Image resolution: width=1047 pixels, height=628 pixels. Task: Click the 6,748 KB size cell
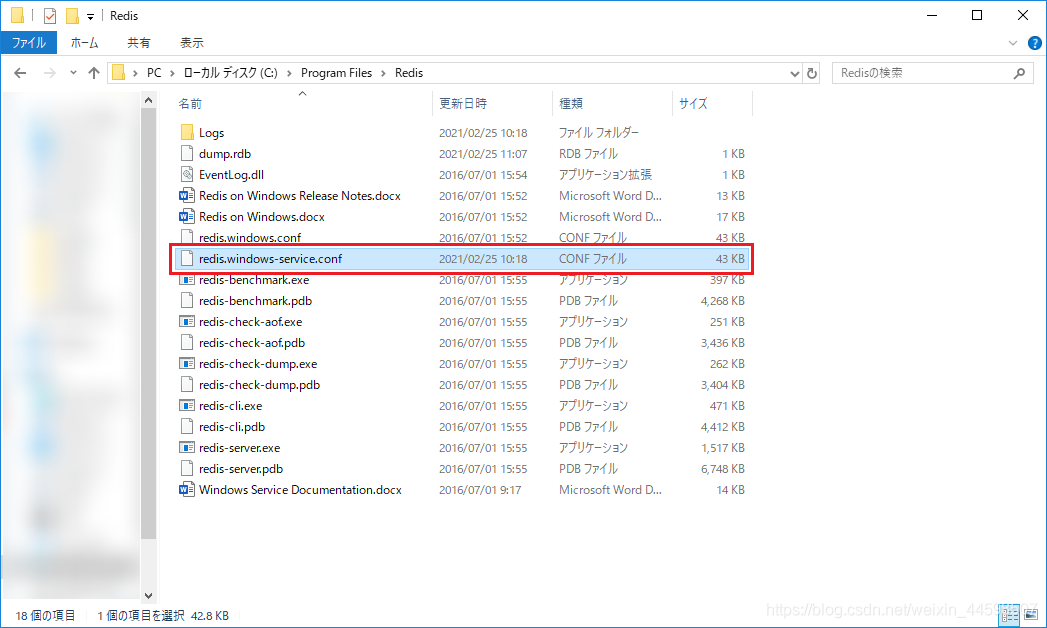pyautogui.click(x=722, y=468)
